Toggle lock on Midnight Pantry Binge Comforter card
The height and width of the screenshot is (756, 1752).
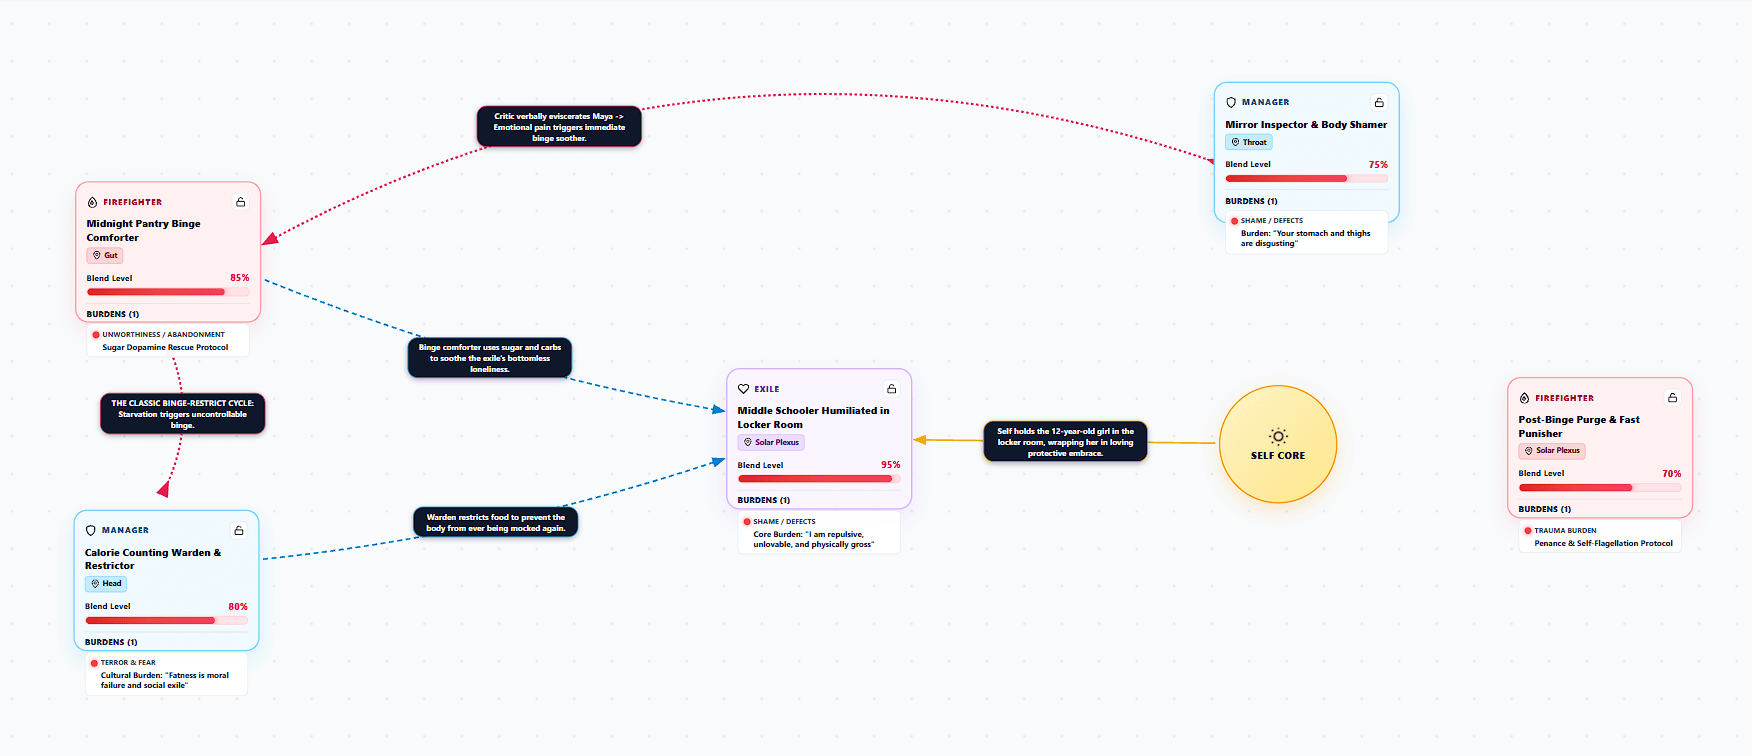240,202
